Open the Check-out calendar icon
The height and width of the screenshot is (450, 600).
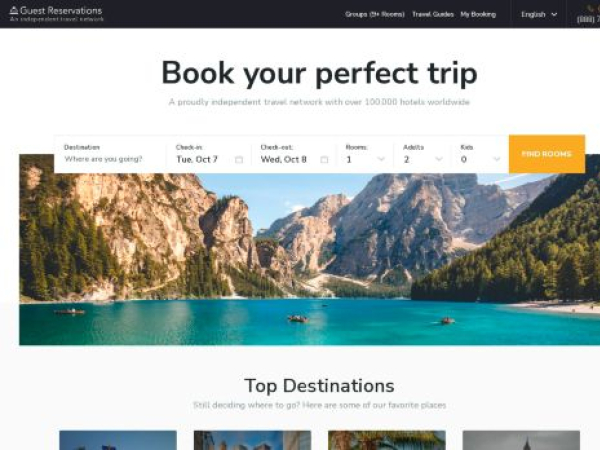pyautogui.click(x=324, y=160)
